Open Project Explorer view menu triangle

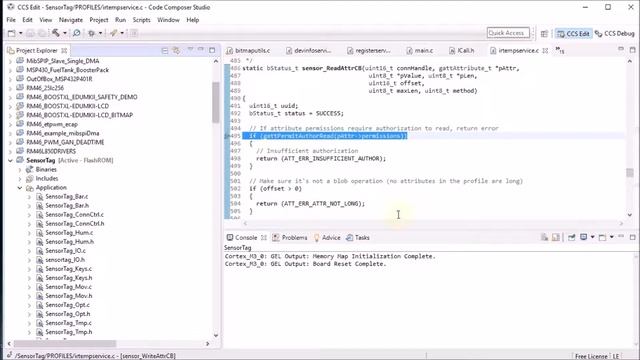pyautogui.click(x=190, y=50)
